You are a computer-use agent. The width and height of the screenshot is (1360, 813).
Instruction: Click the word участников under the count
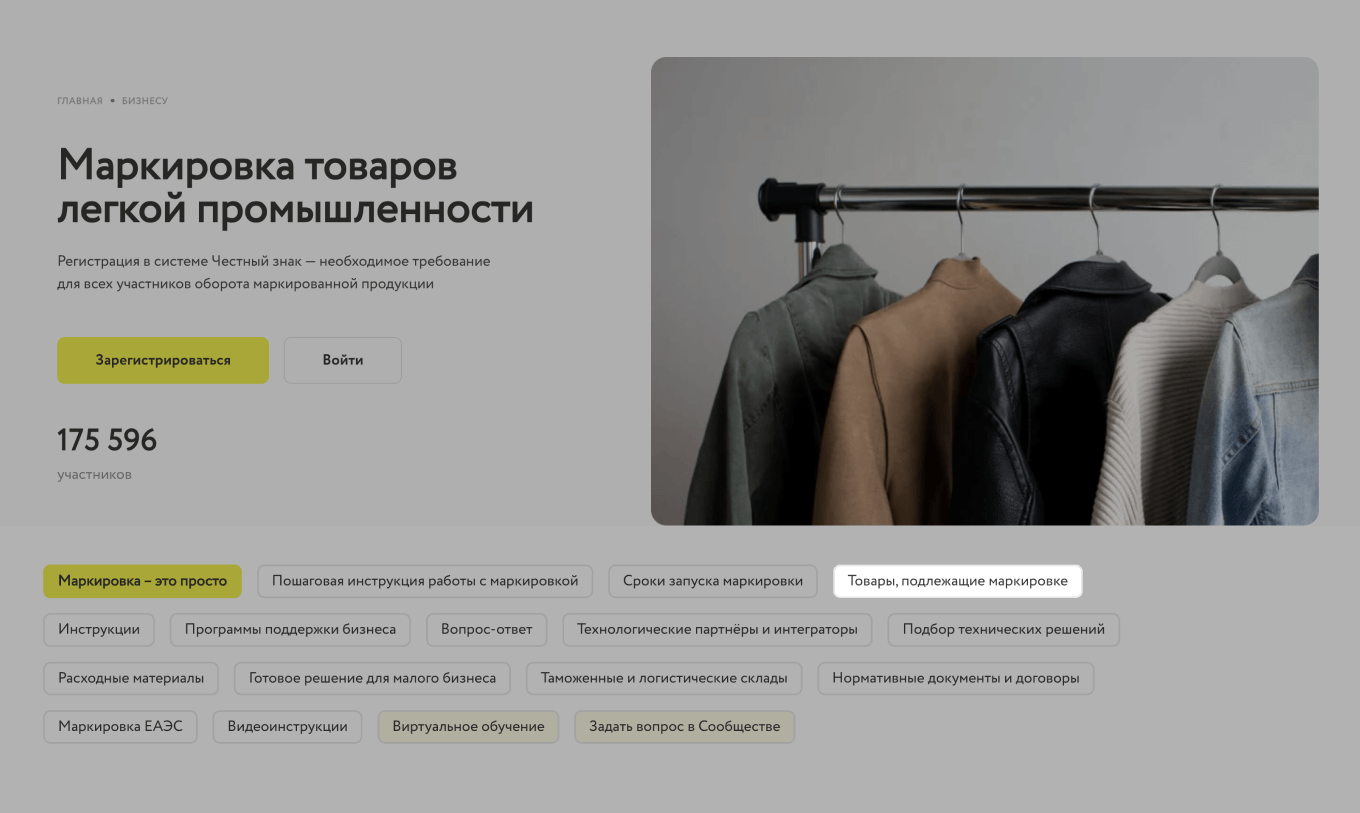(x=94, y=475)
